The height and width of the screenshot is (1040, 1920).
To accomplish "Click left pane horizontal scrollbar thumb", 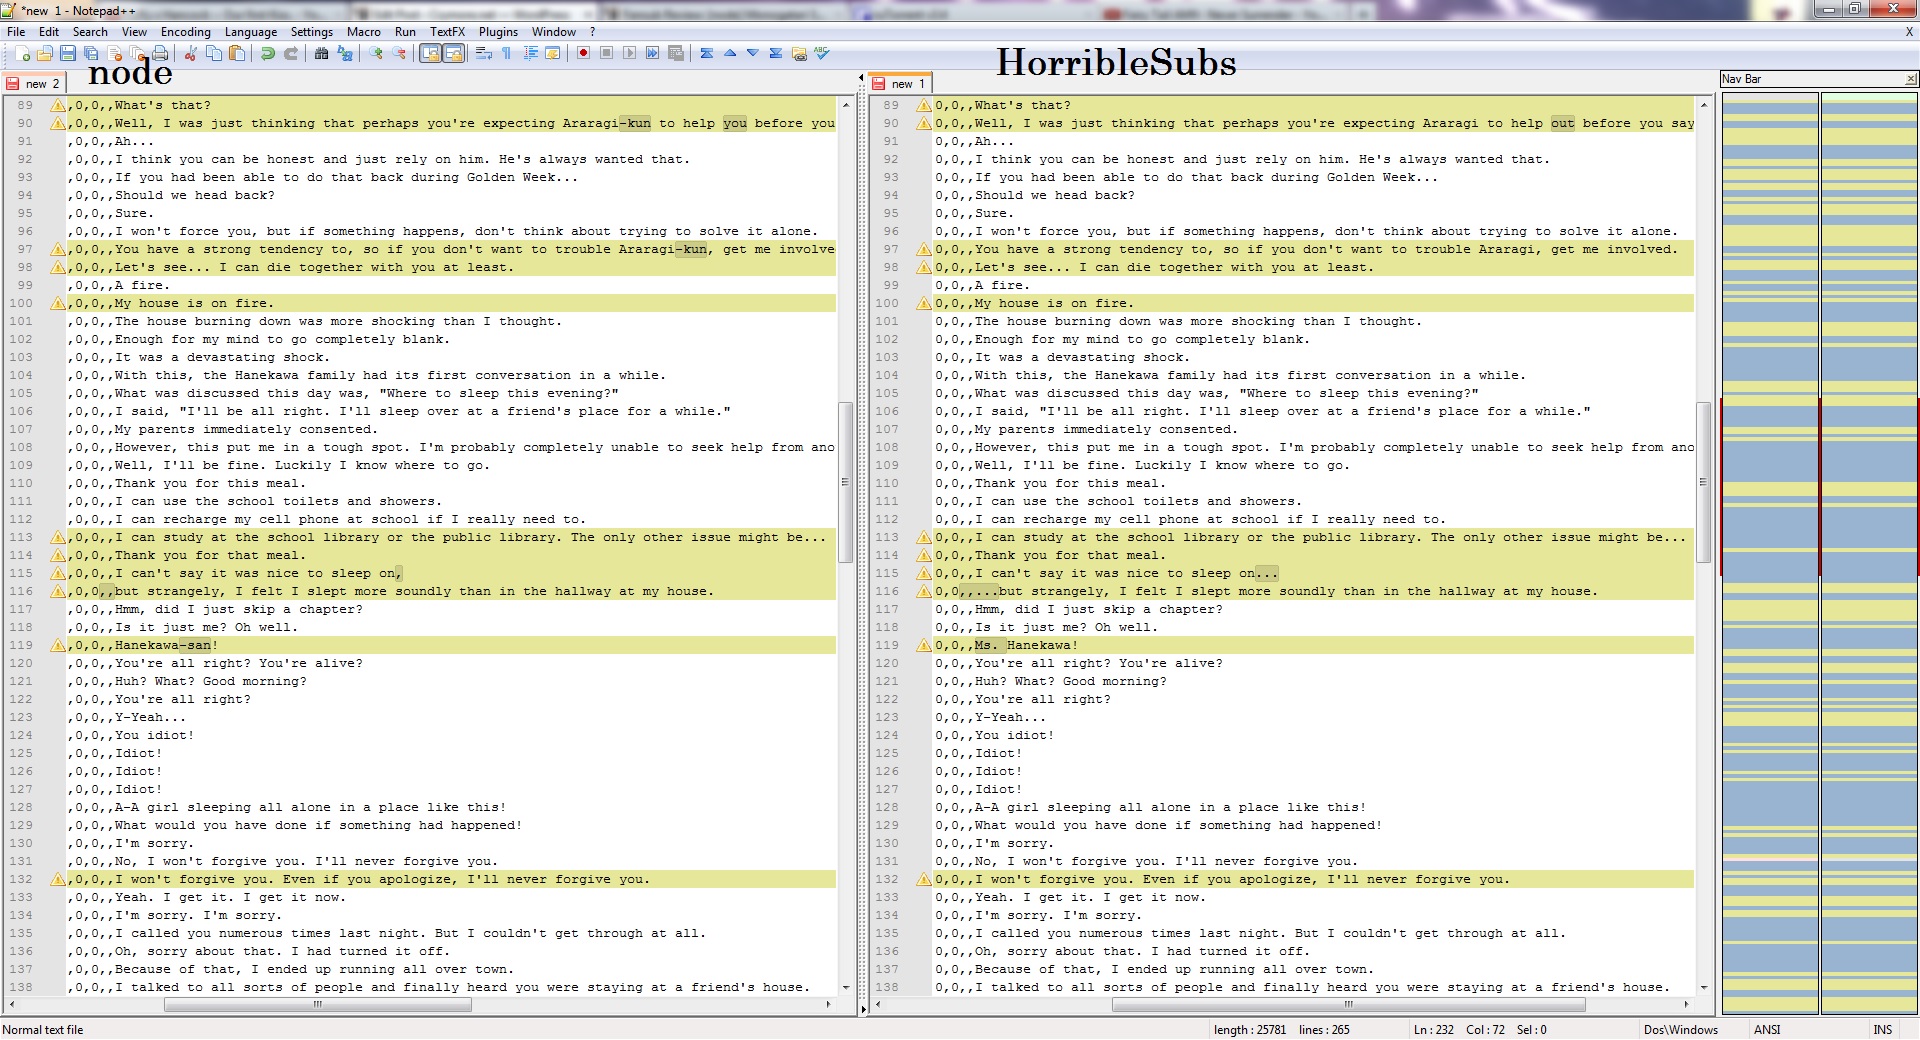I will (x=318, y=1004).
